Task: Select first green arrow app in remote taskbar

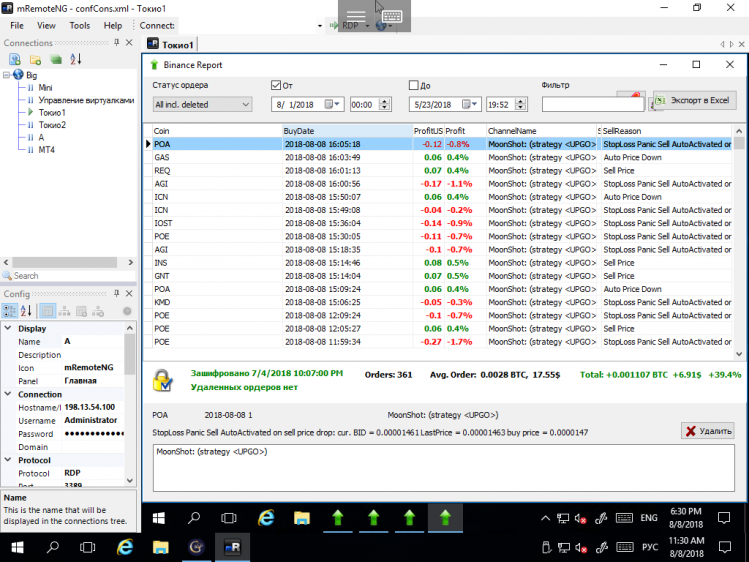Action: click(x=338, y=518)
